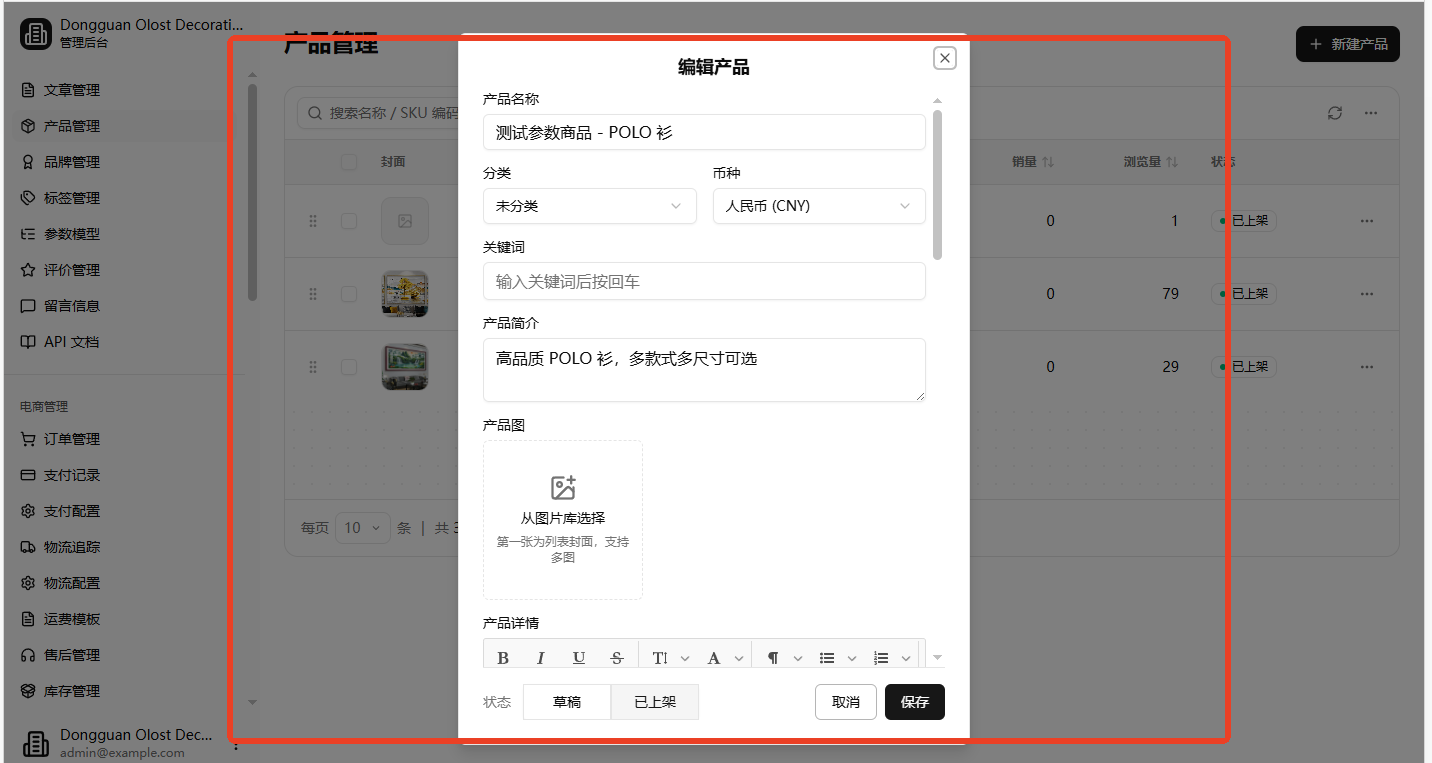Screen dimensions: 1432x763
Task: Set product status to 草稿
Action: point(567,702)
